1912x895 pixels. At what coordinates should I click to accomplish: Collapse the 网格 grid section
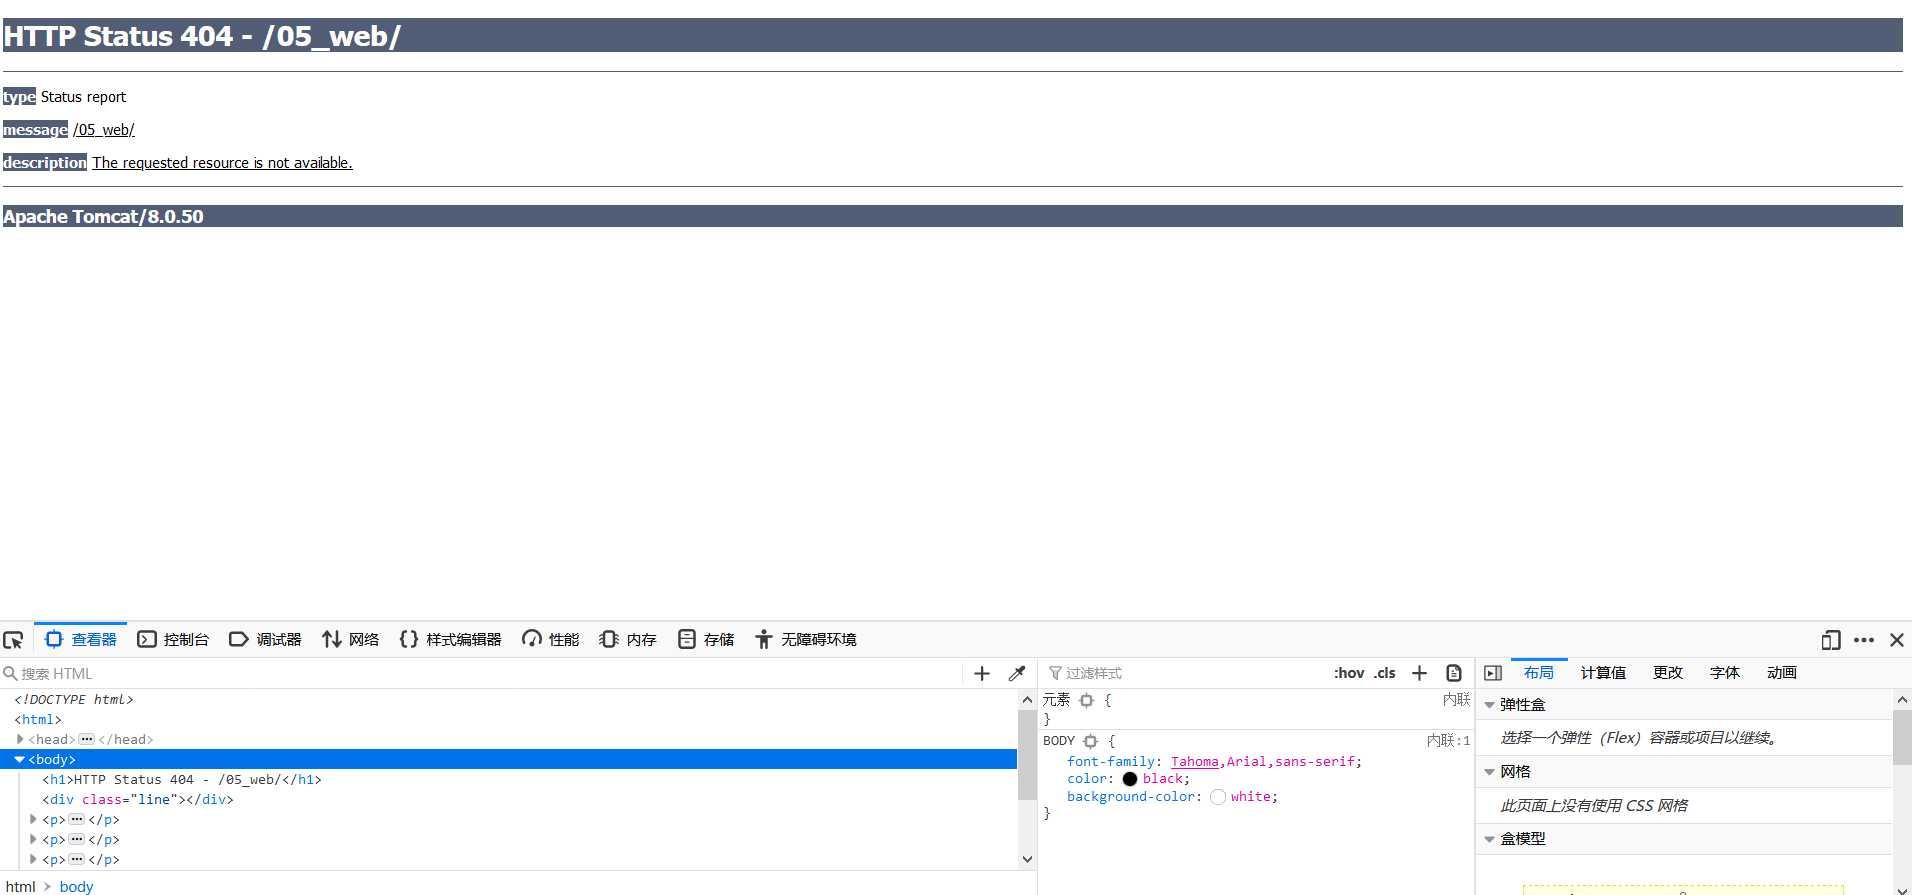(1489, 772)
